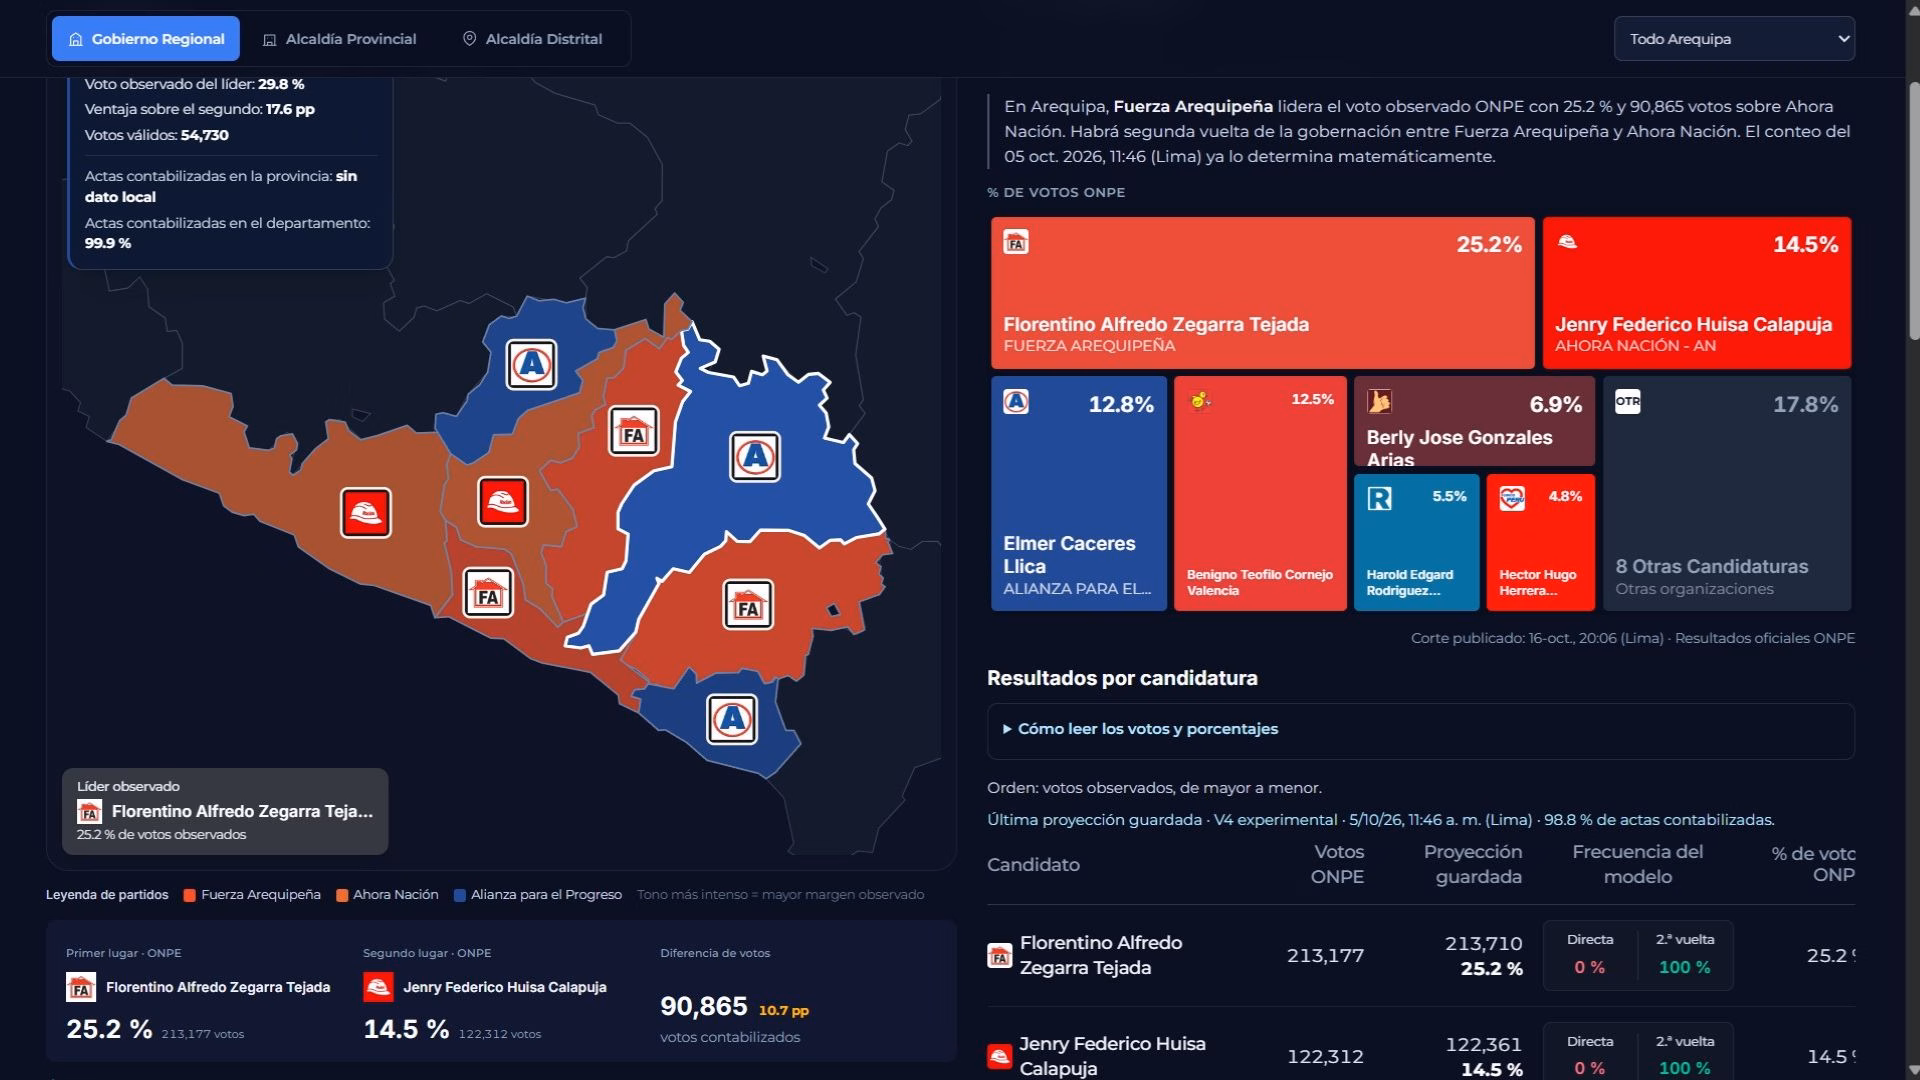
Task: Select the Florentino Alfredo Zegarra Tejada 25.2% tile
Action: click(1262, 292)
